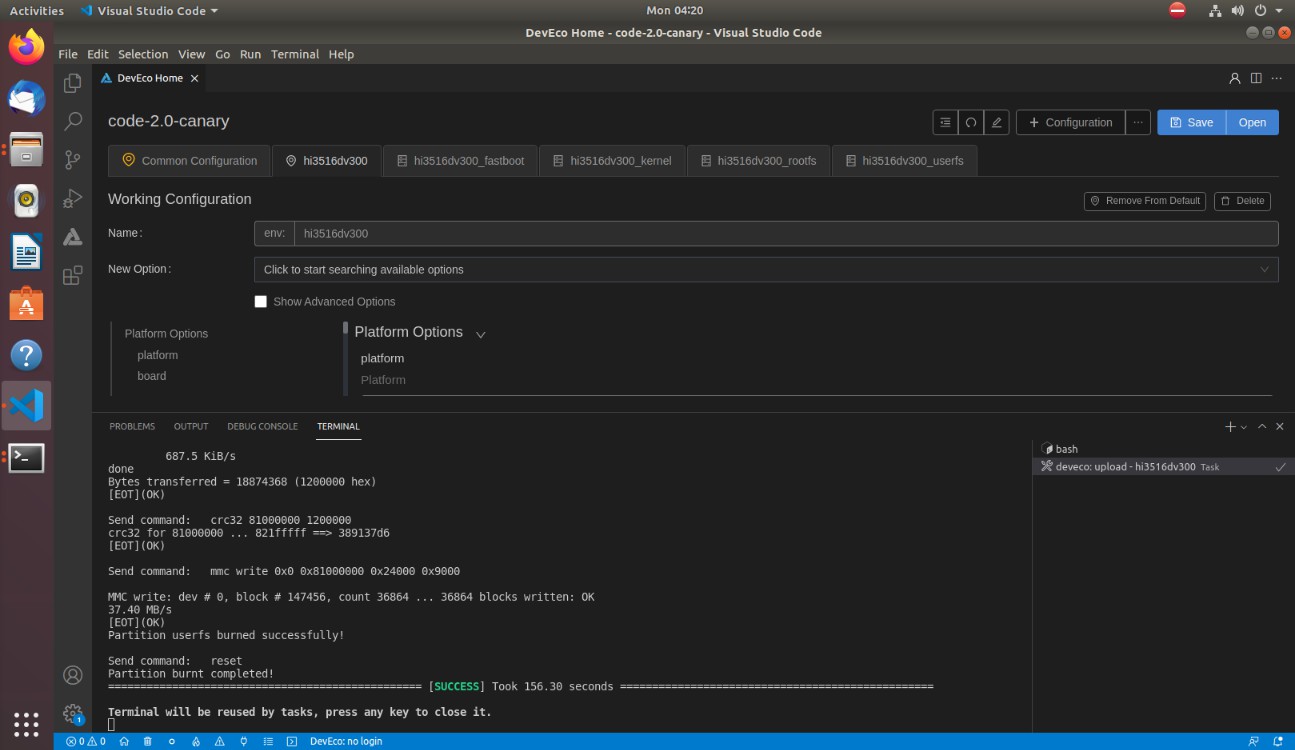Open the three-dots more actions button
1295x750 pixels.
1138,122
